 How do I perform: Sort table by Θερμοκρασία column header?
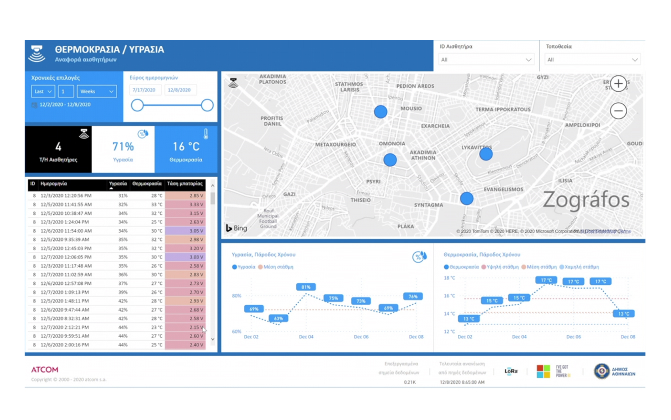pyautogui.click(x=147, y=184)
